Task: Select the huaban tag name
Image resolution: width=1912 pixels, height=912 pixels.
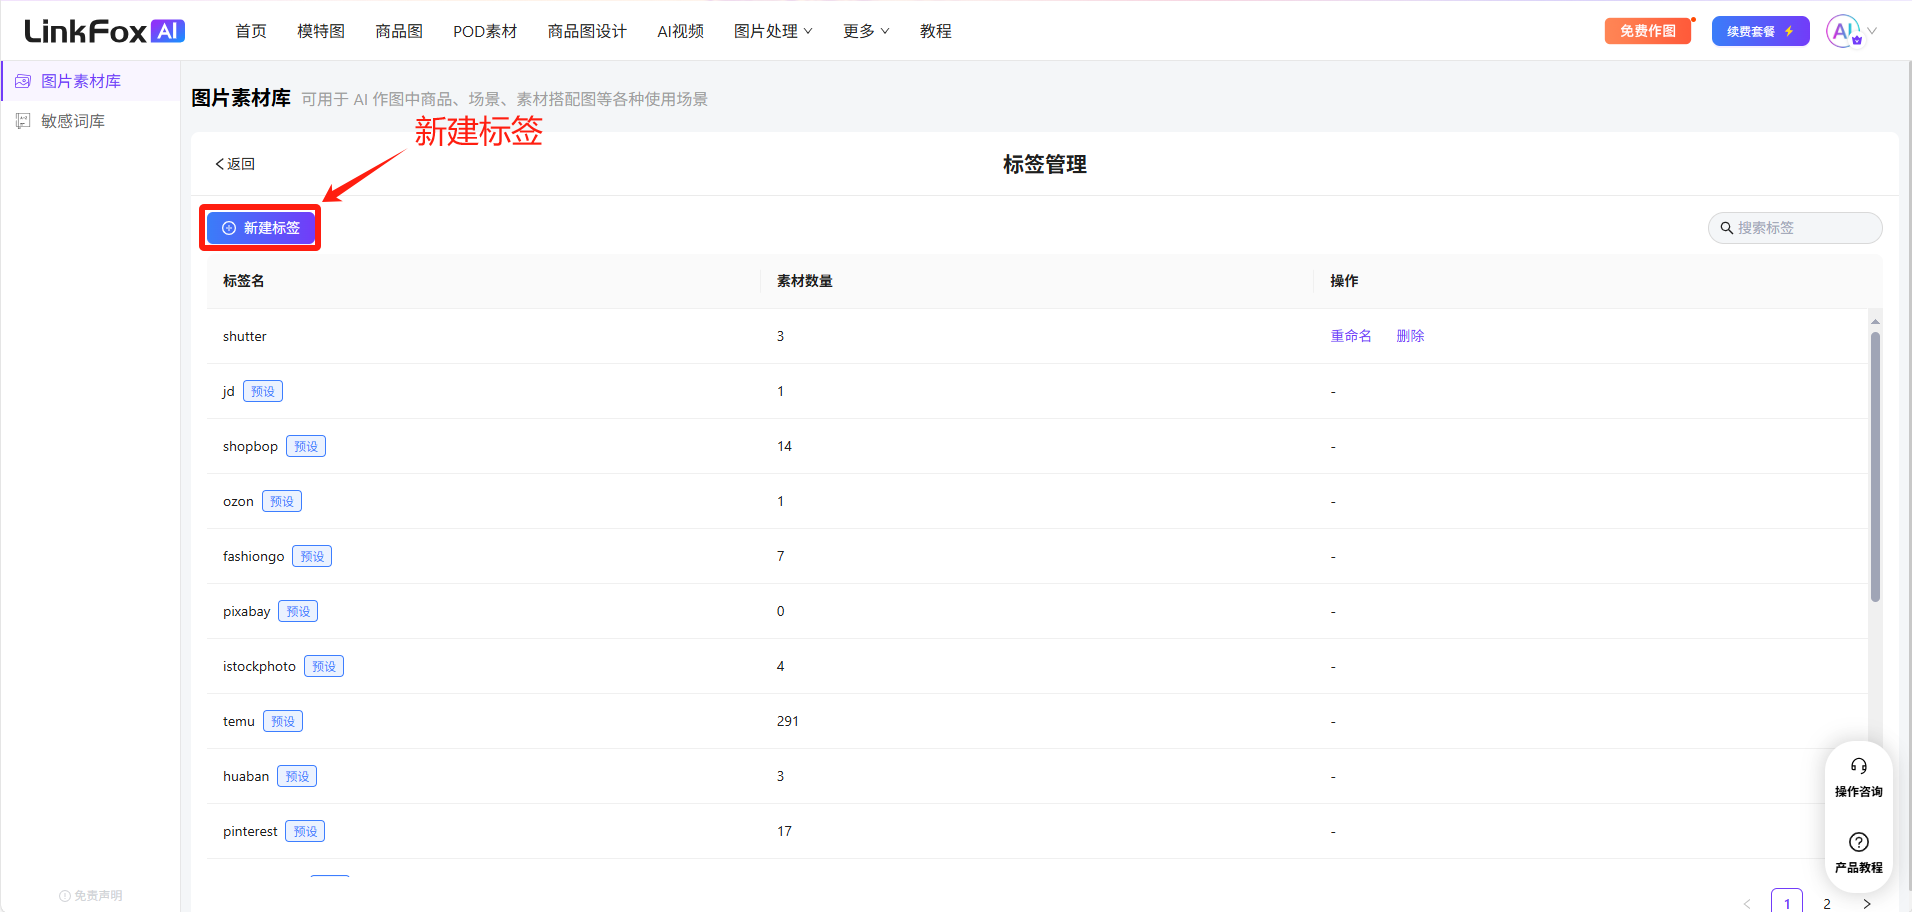Action: [246, 776]
